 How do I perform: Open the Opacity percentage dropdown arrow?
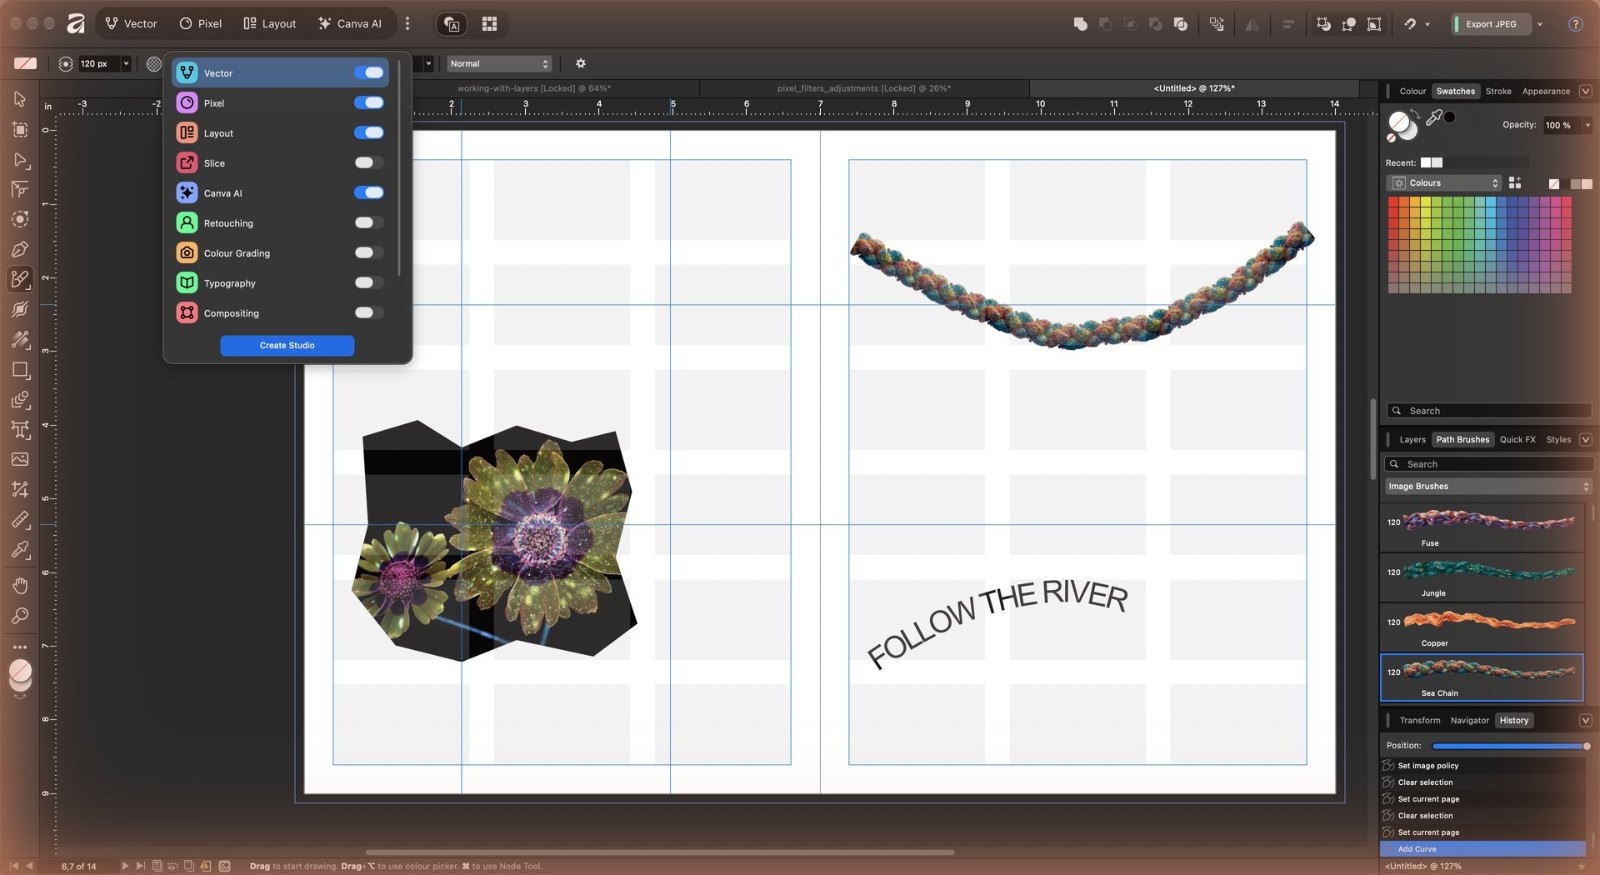tap(1587, 125)
